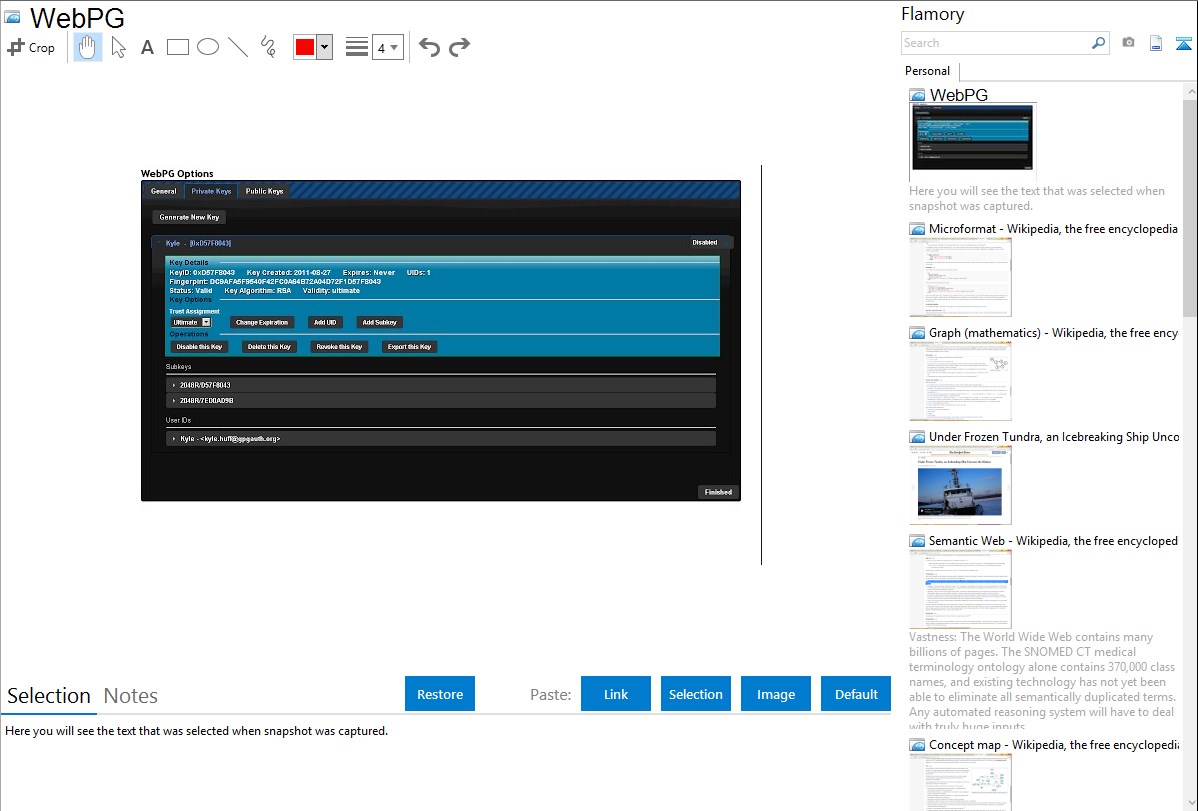The image size is (1198, 811).
Task: Click Disable this Key button
Action: pos(199,347)
